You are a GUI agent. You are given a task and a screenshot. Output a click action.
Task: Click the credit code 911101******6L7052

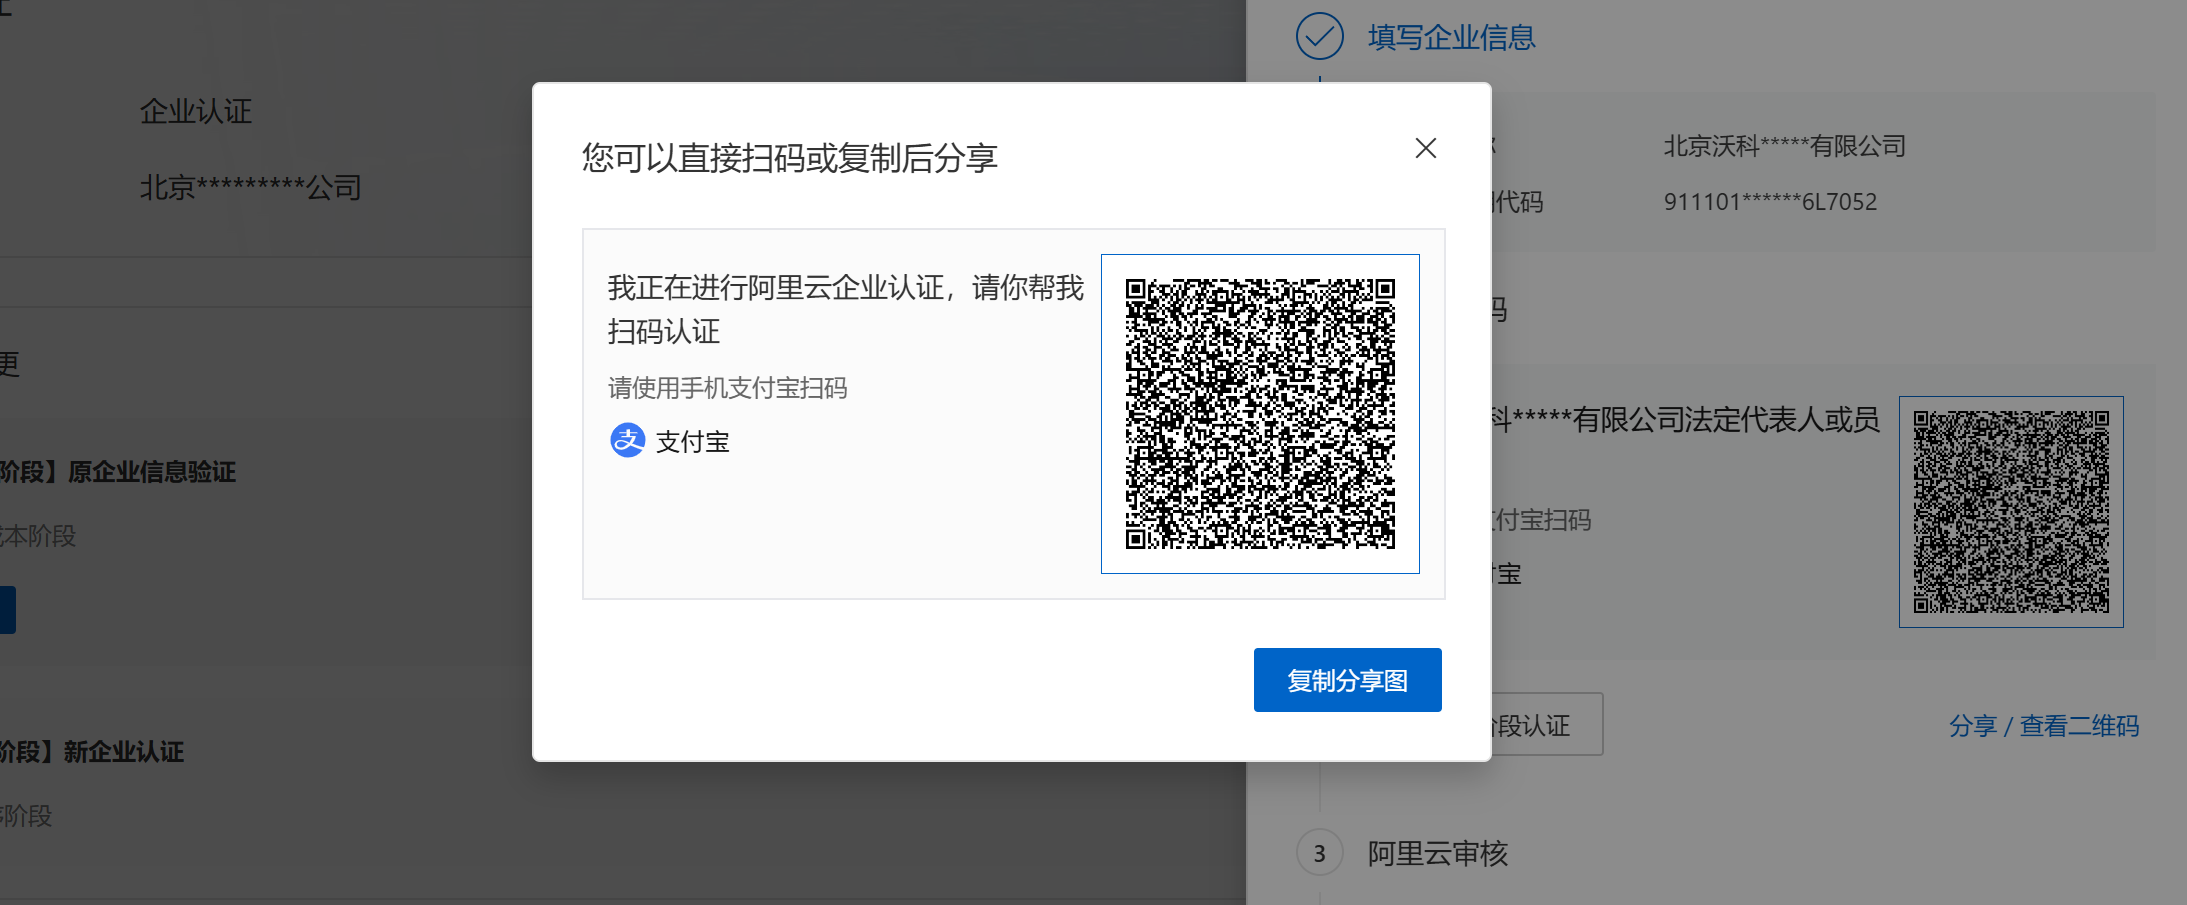[x=1770, y=202]
